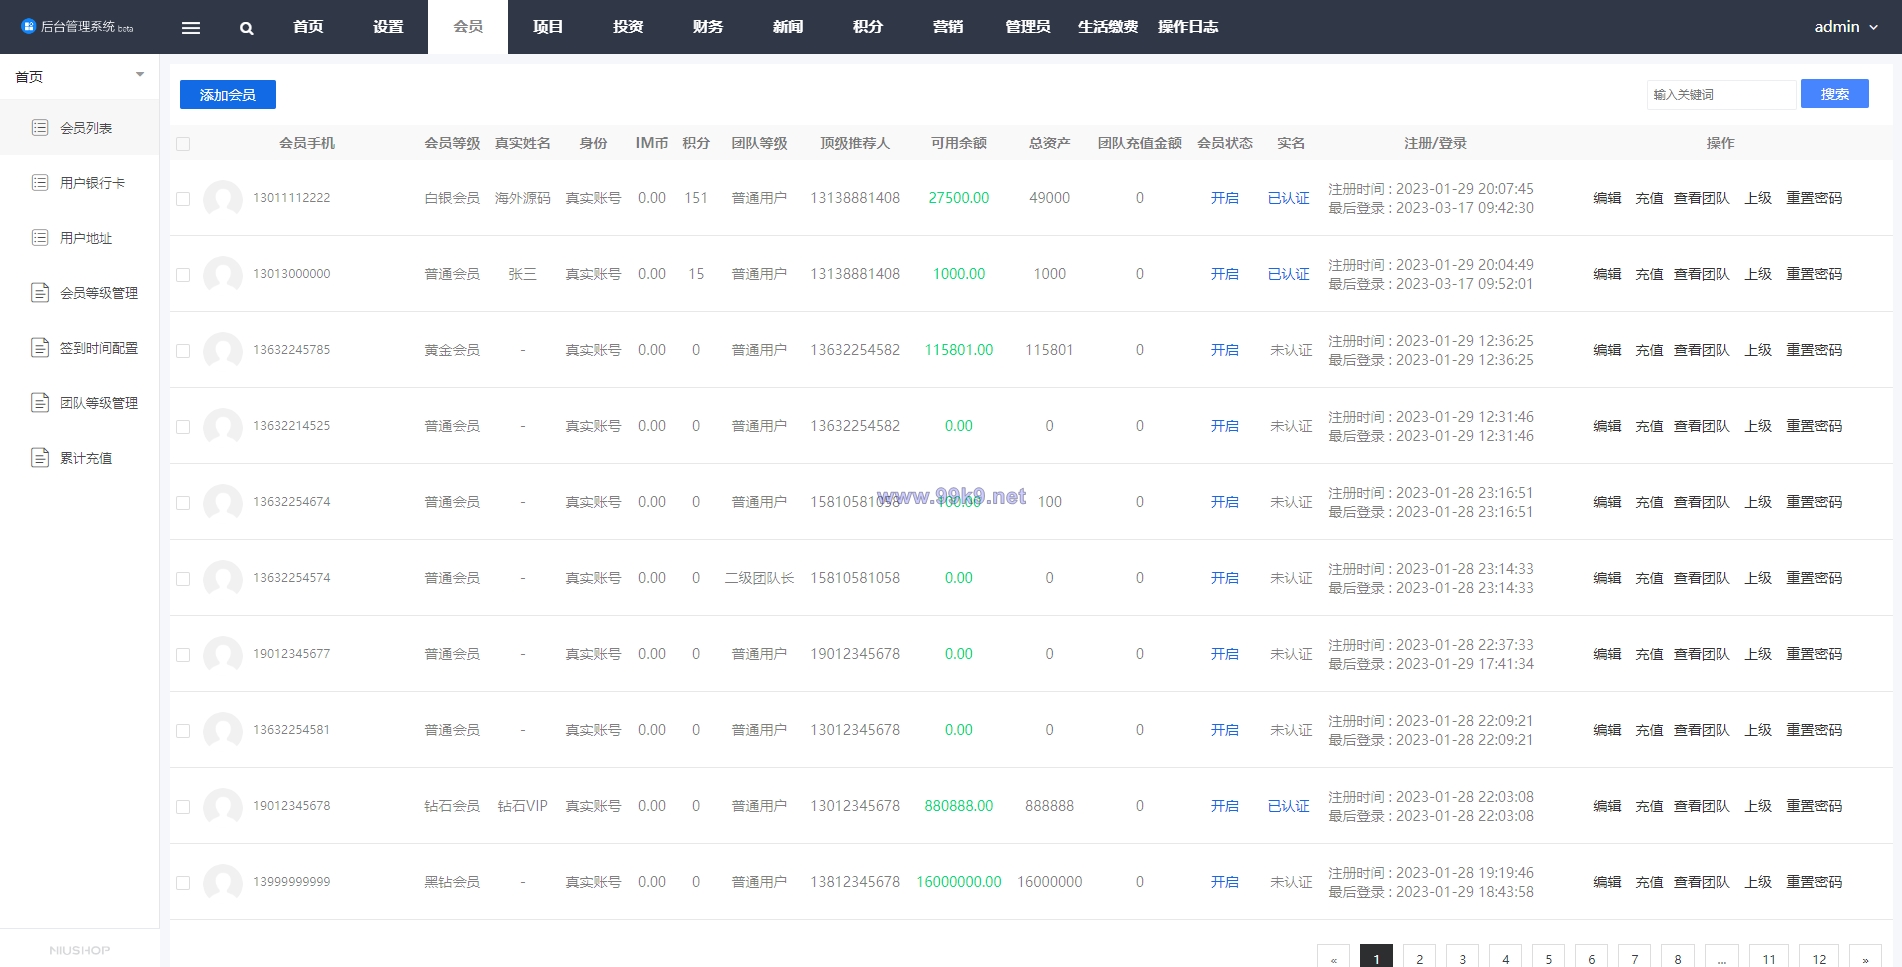This screenshot has height=967, width=1902.
Task: Click 充值 for member 19012345677
Action: pyautogui.click(x=1649, y=654)
